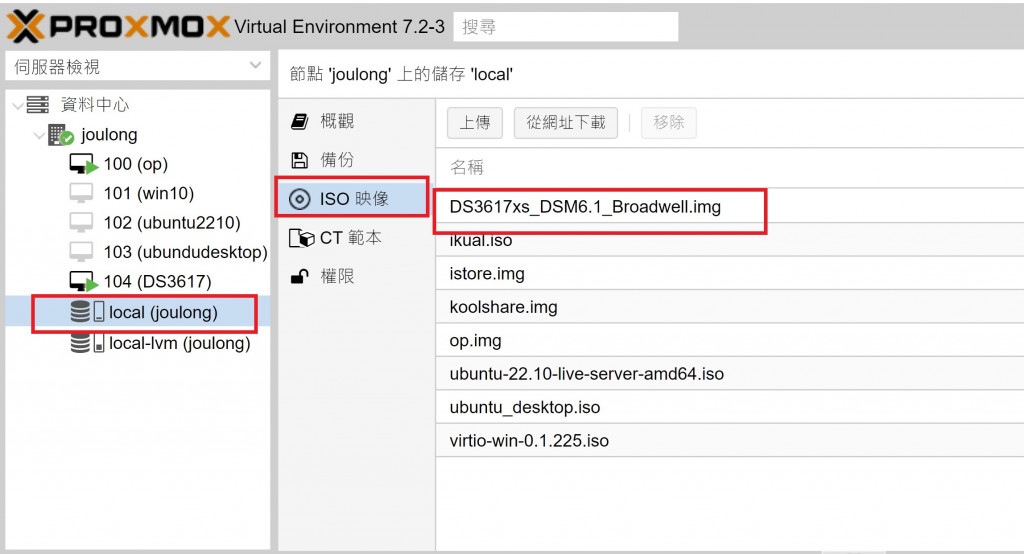Select VM 103 (ubundudesktop)
Screen dimensions: 1024x554
click(x=185, y=252)
